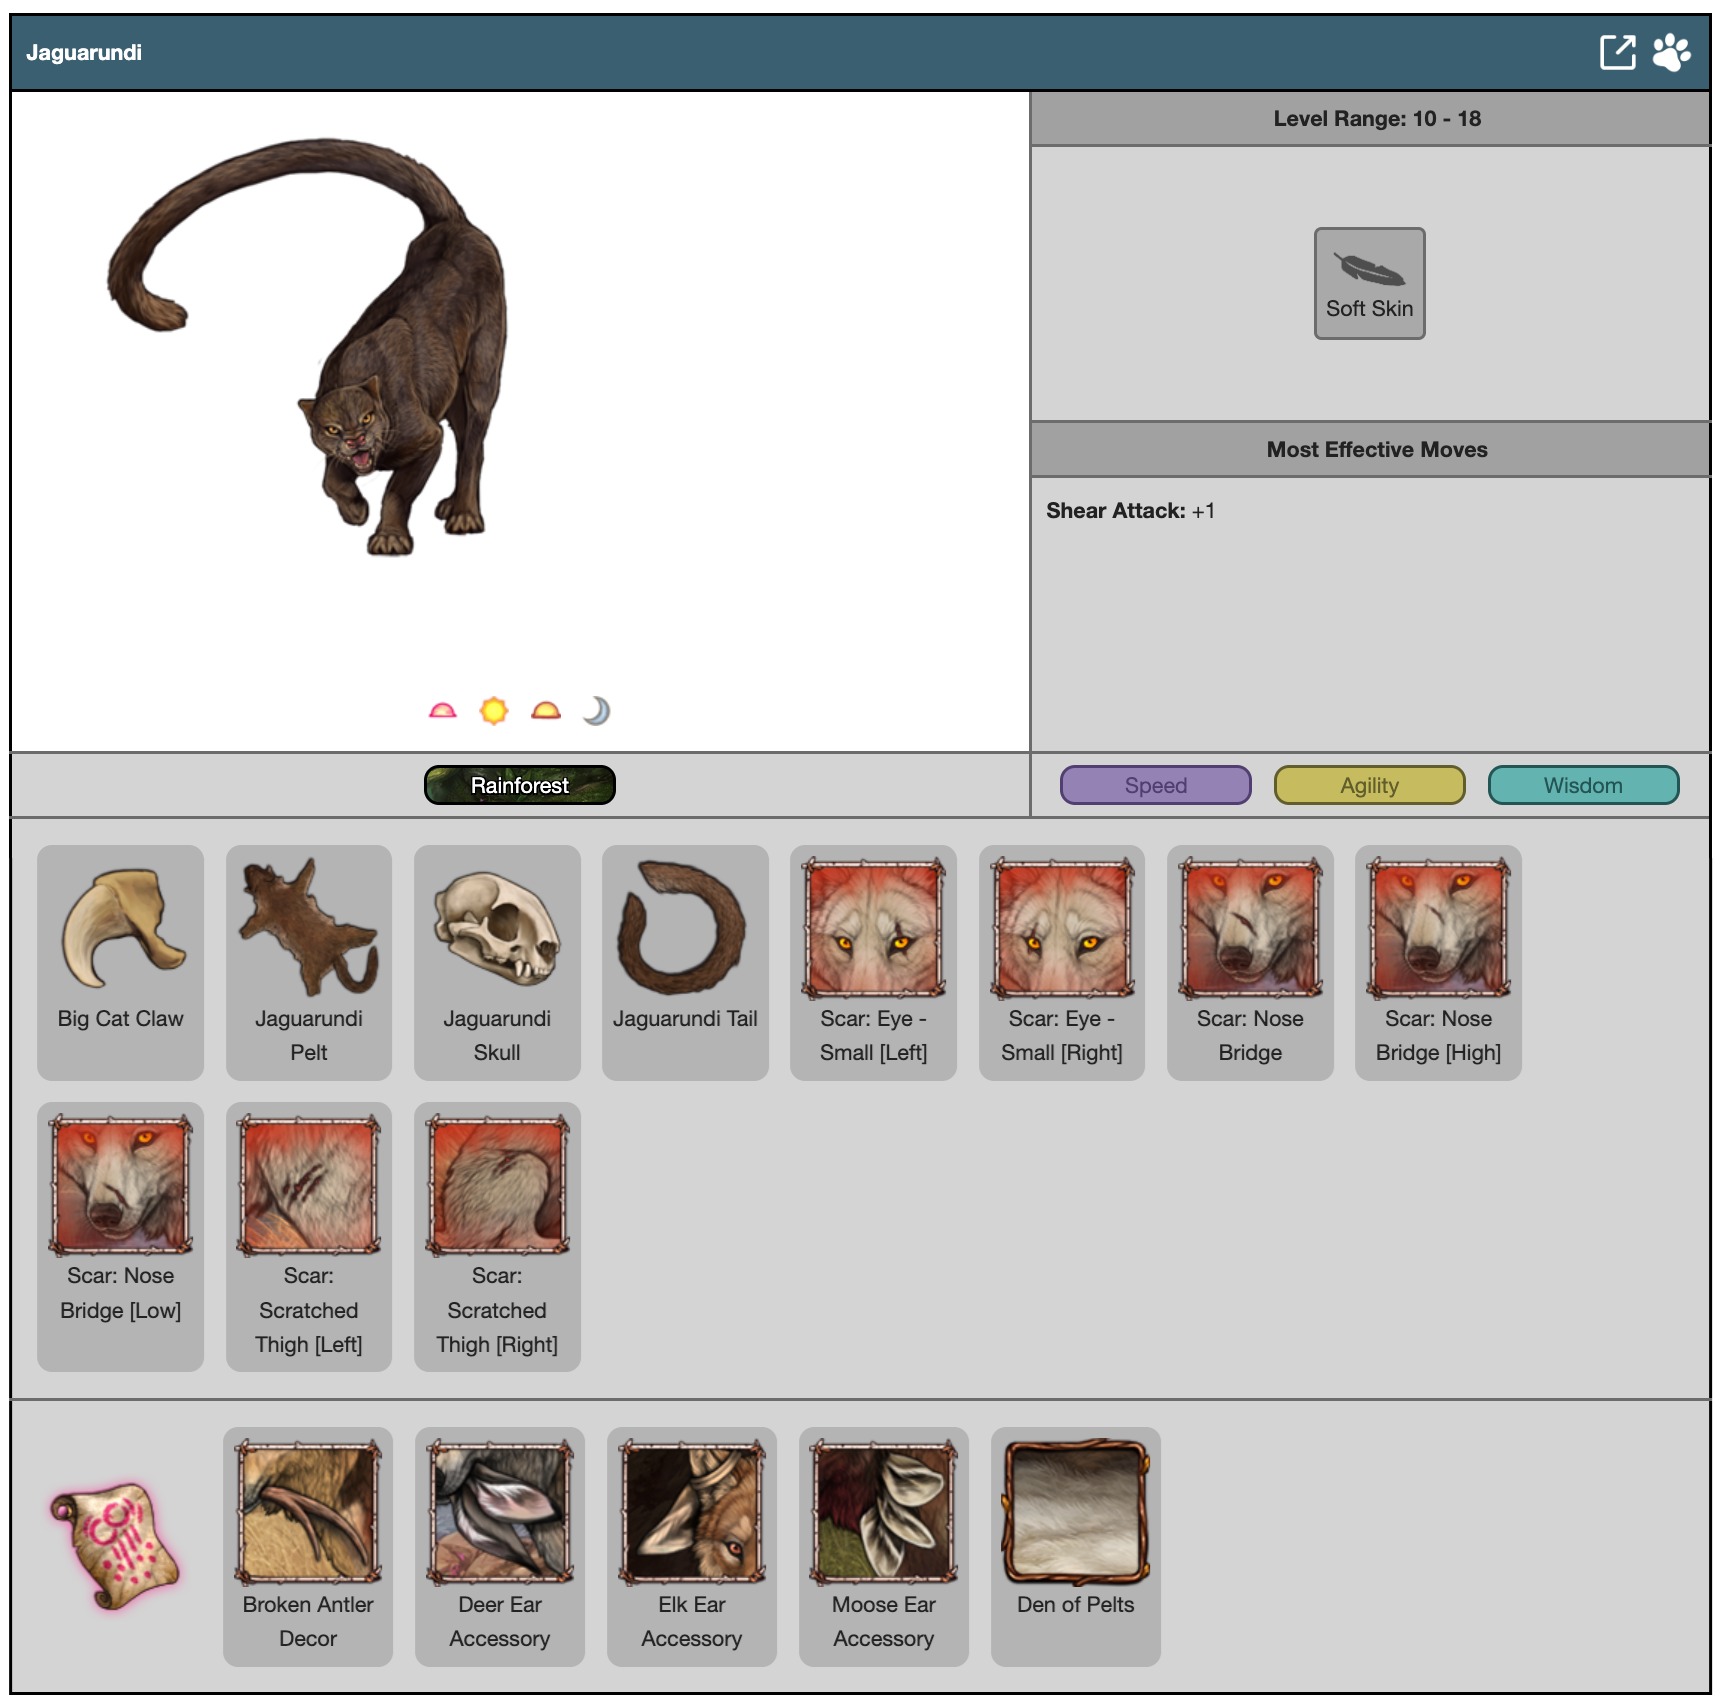Click the Jaguarundi title link
1720x1704 pixels.
click(84, 53)
